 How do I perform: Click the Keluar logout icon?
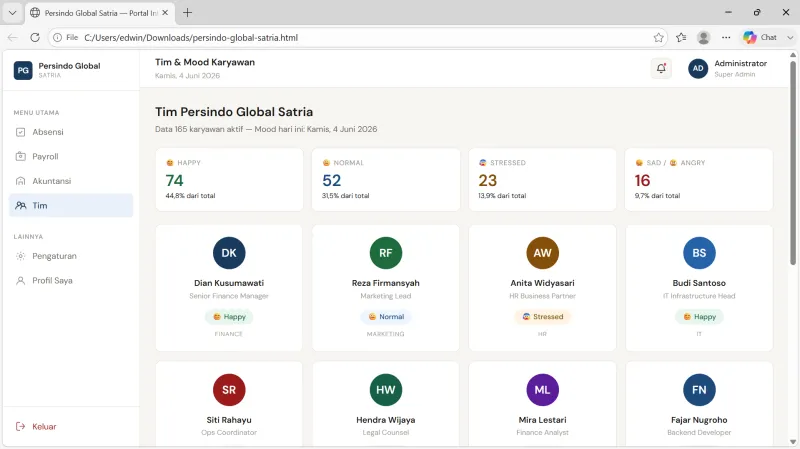(20, 427)
